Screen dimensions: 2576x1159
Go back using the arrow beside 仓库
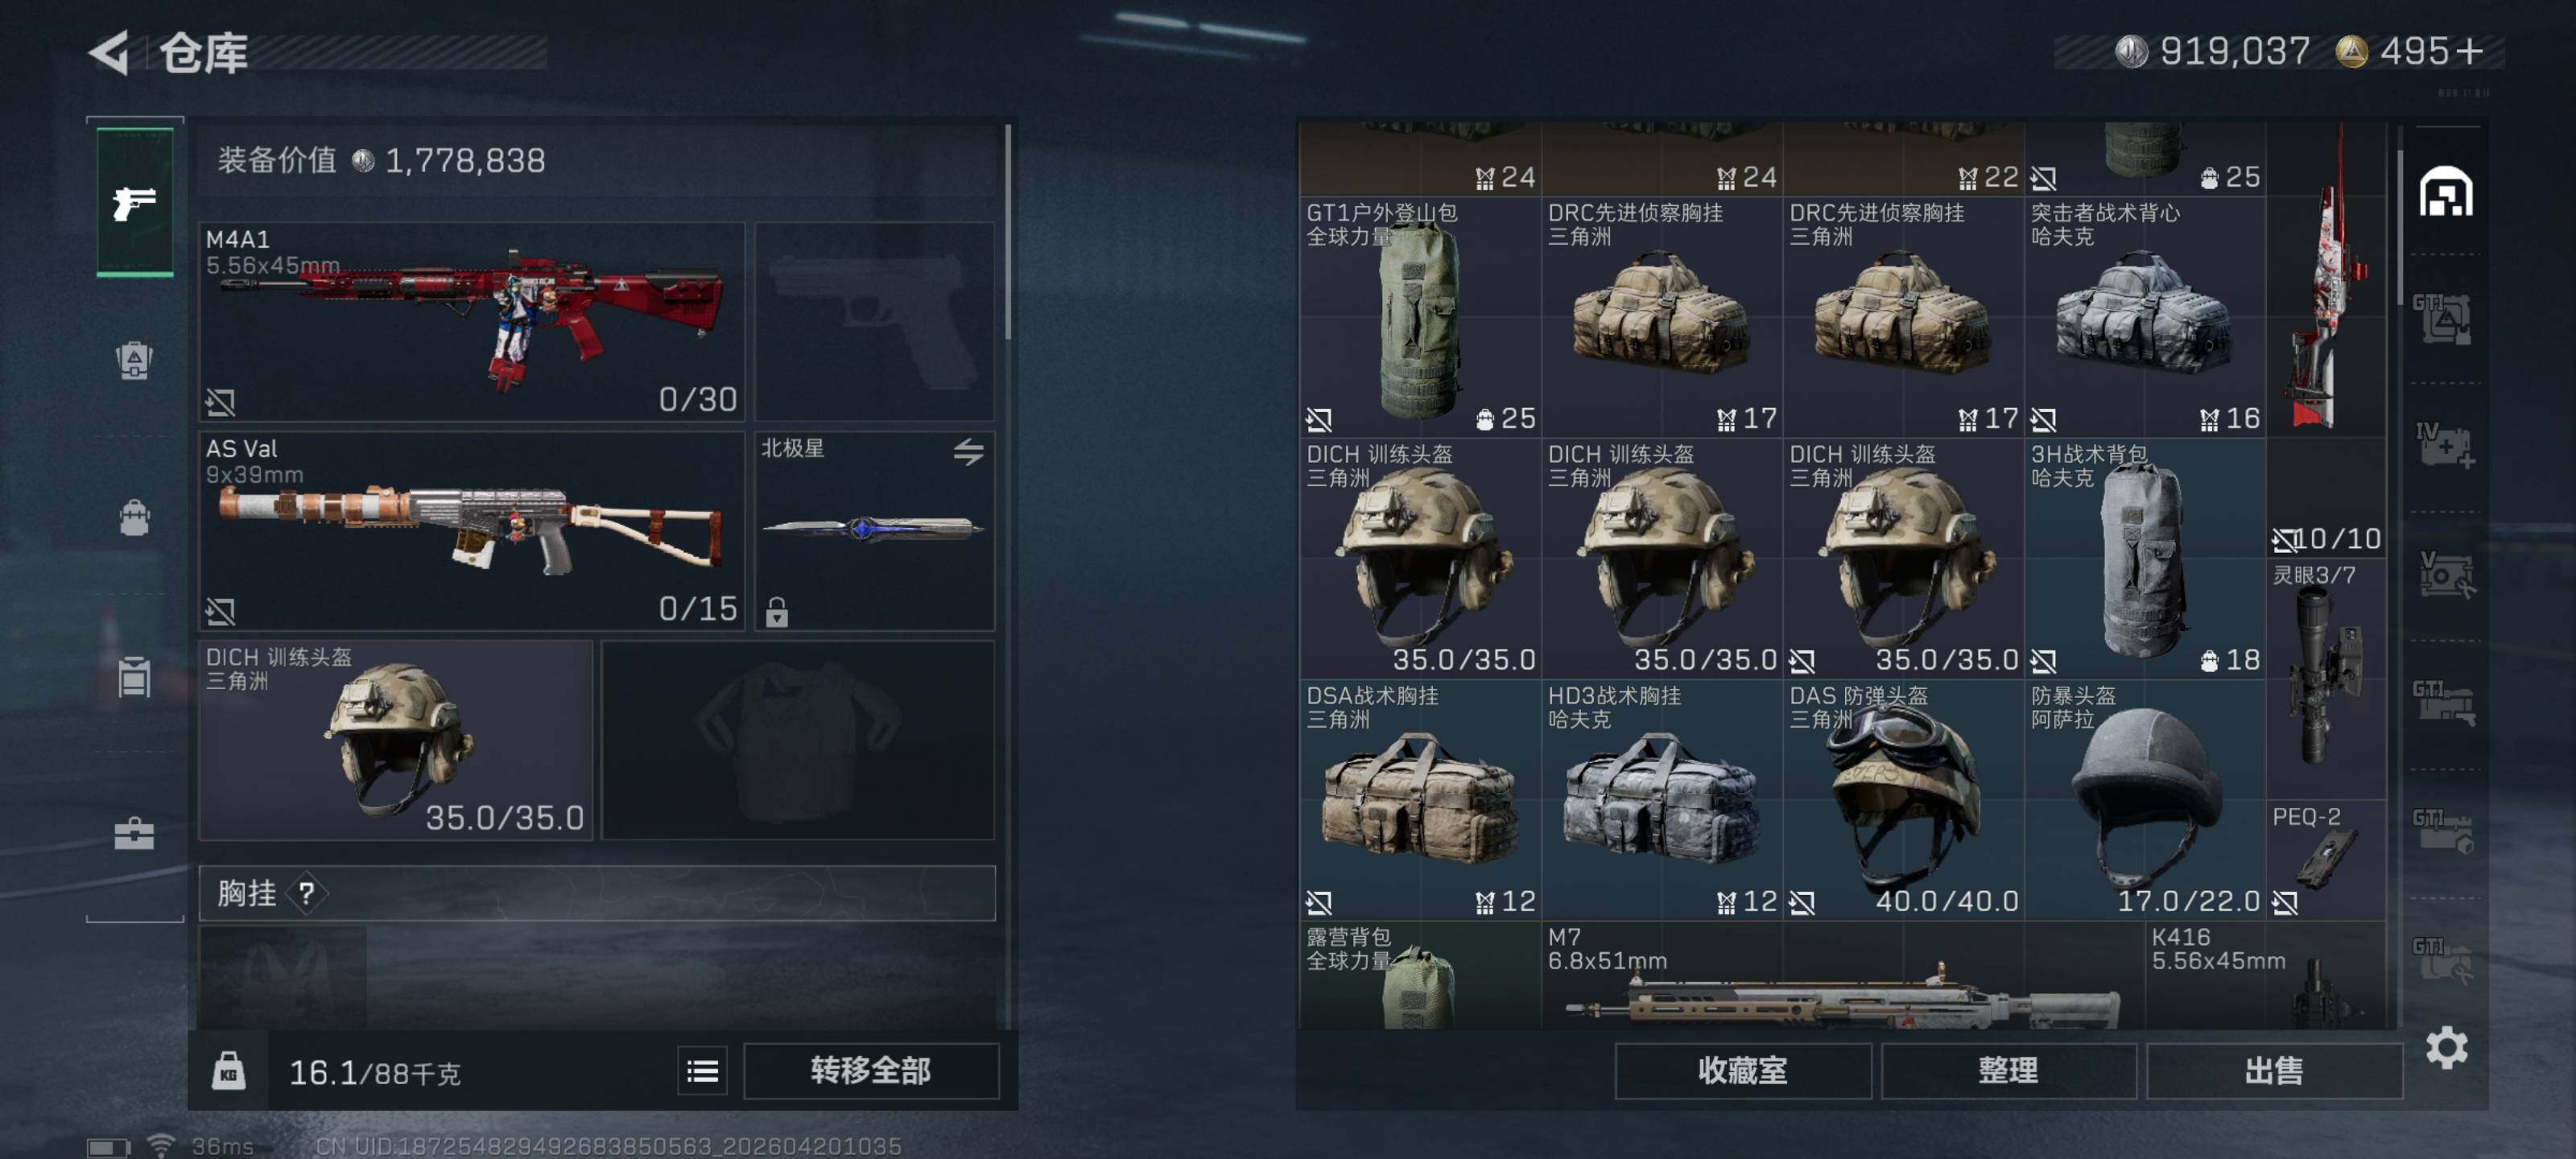[x=110, y=52]
